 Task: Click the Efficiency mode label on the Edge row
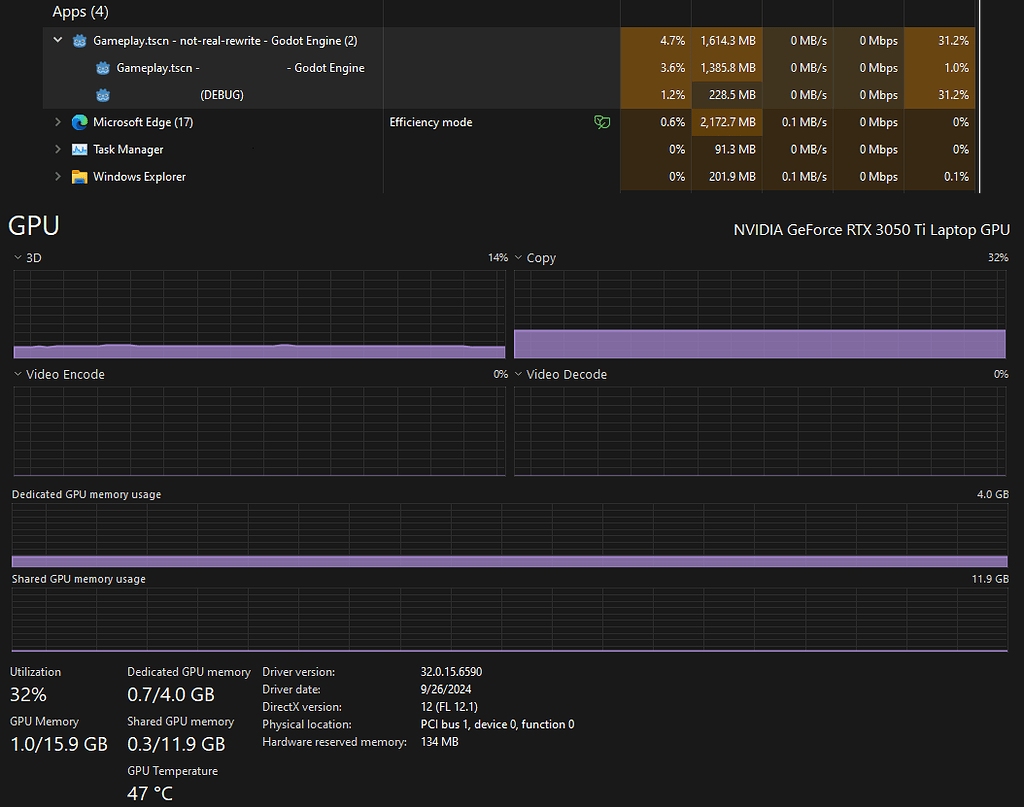430,121
